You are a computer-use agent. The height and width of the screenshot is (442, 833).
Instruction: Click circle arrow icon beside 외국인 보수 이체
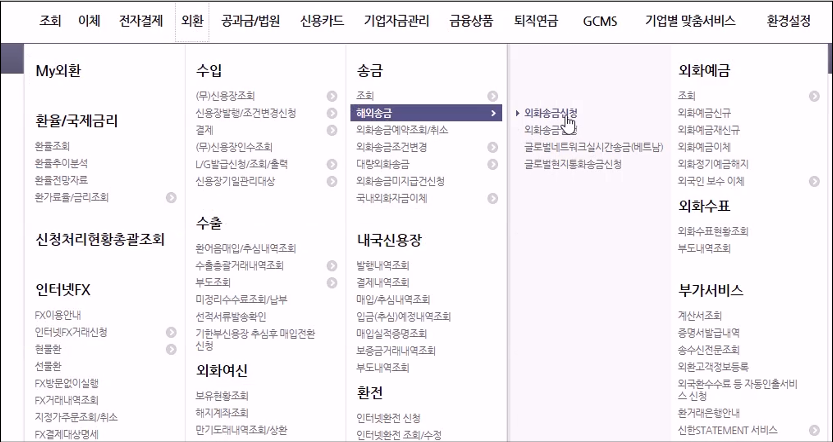[x=814, y=181]
